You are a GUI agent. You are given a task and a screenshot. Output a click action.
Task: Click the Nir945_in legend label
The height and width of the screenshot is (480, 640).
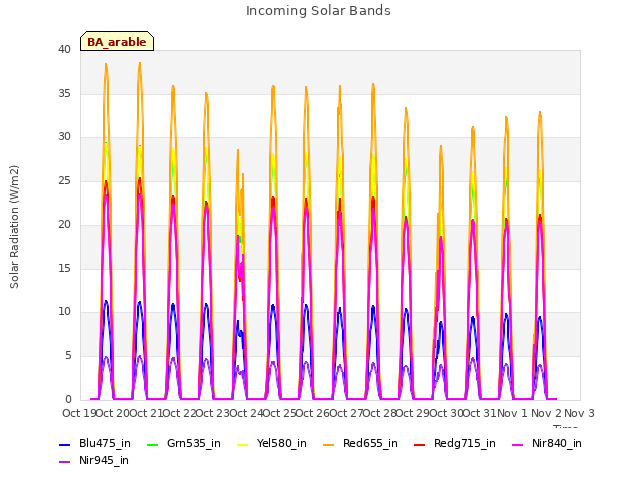[104, 460]
